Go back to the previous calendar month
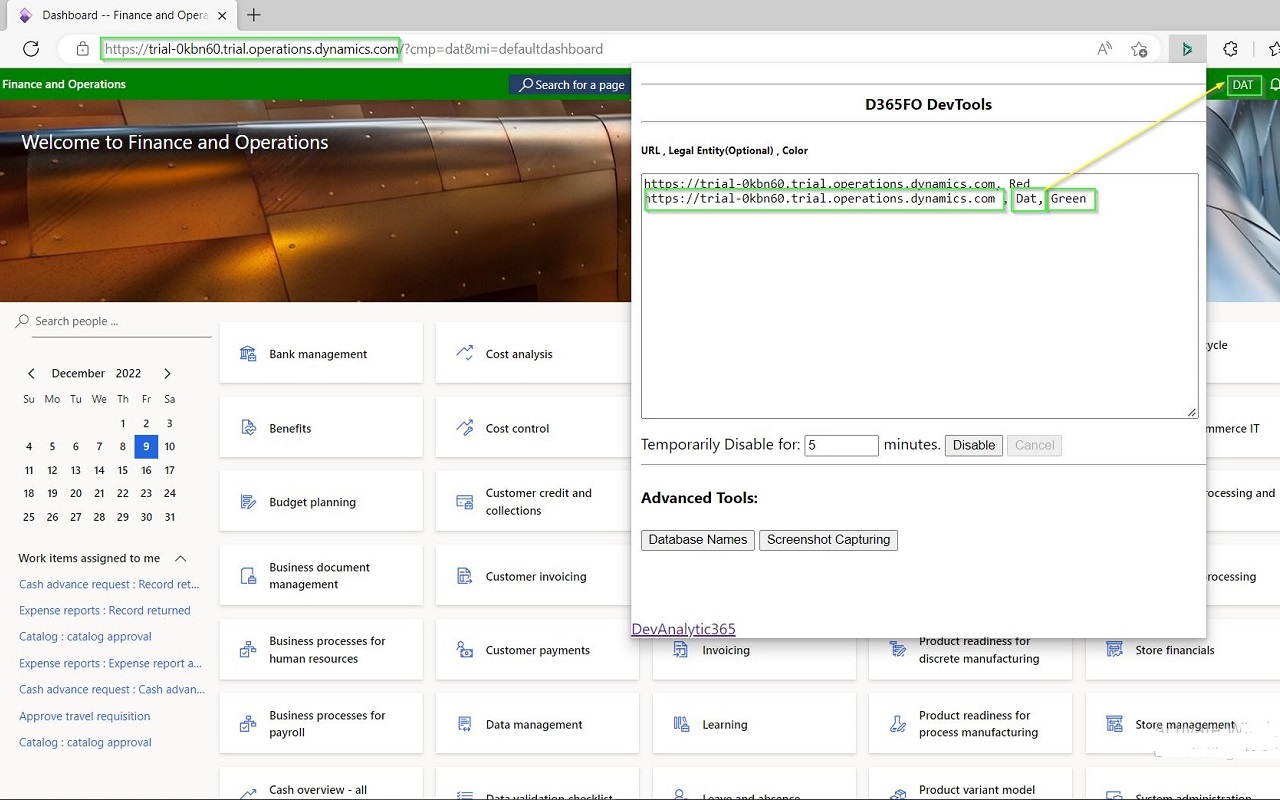This screenshot has width=1280, height=800. click(x=31, y=373)
